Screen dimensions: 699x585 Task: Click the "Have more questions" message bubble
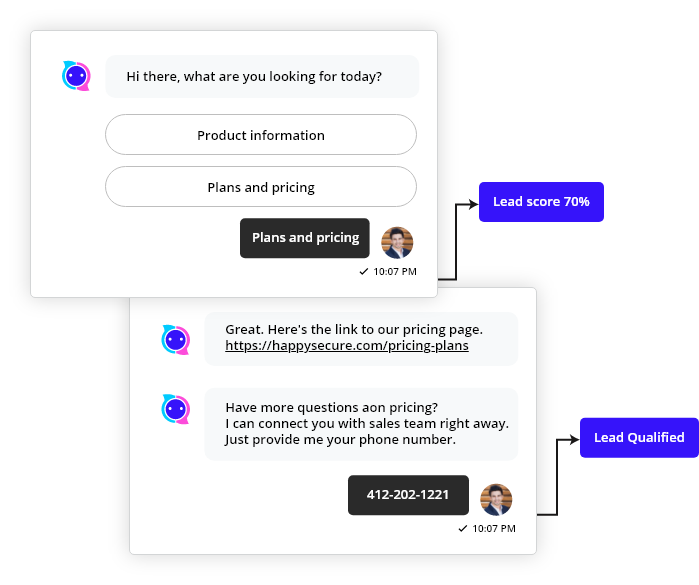361,423
